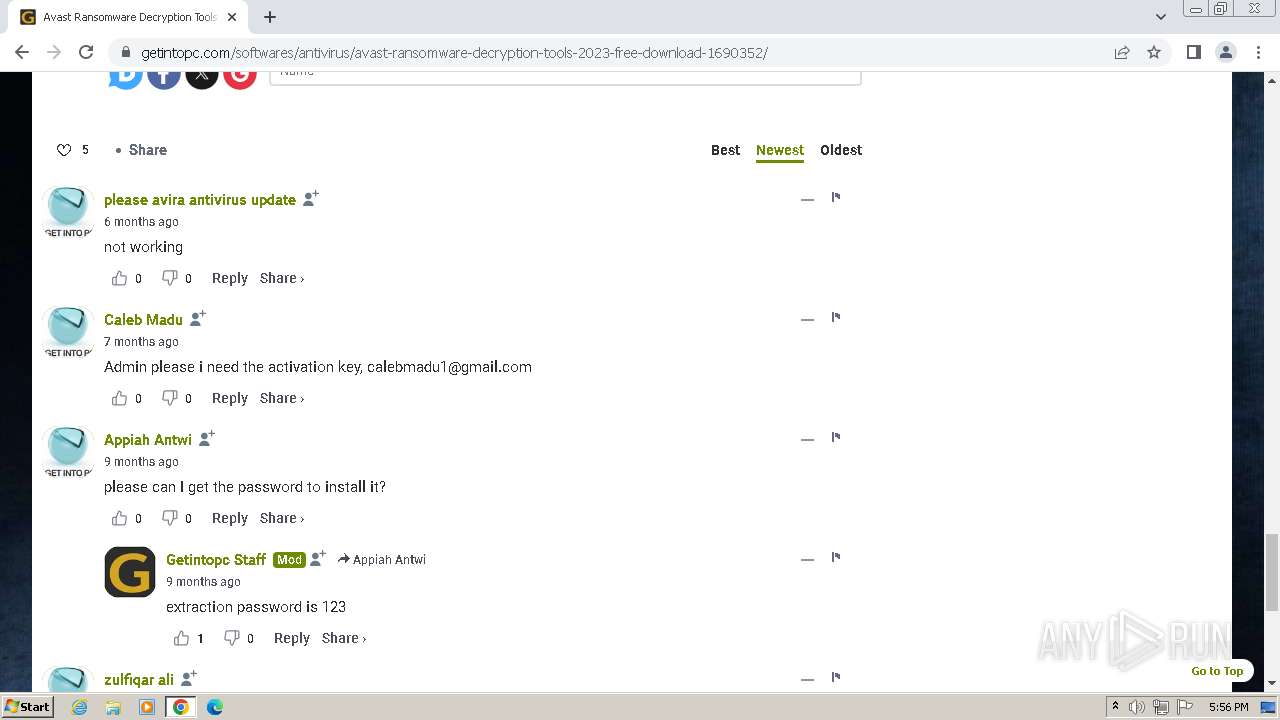Screen dimensions: 1280x720
Task: Open a new browser tab
Action: (x=270, y=17)
